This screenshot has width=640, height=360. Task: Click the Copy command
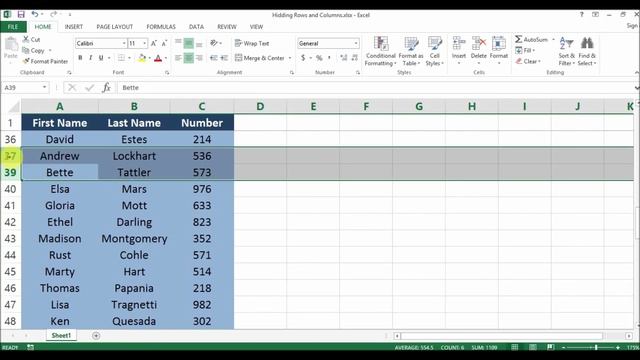pyautogui.click(x=33, y=51)
